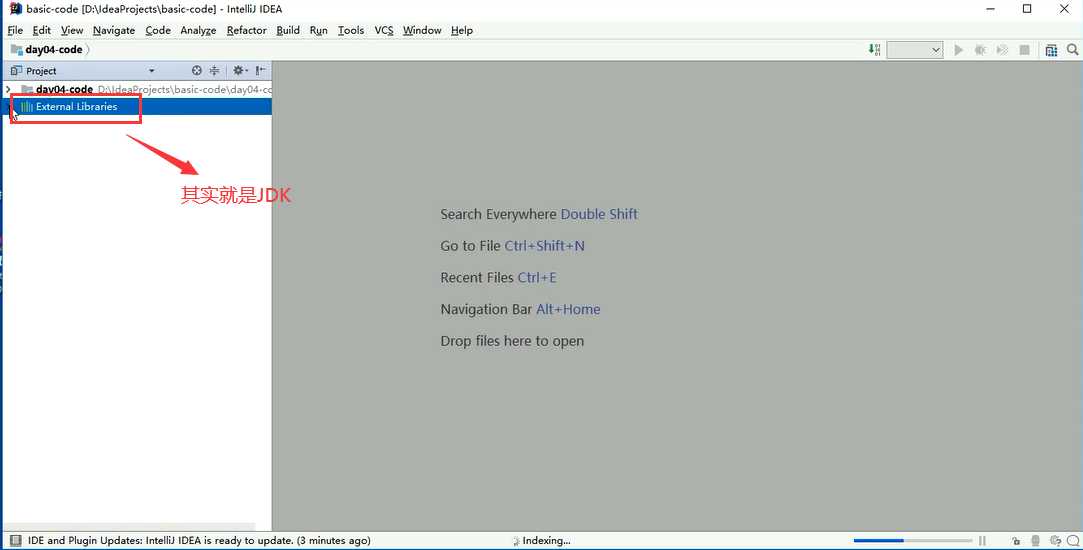Click the Project tool window title icon

(17, 70)
